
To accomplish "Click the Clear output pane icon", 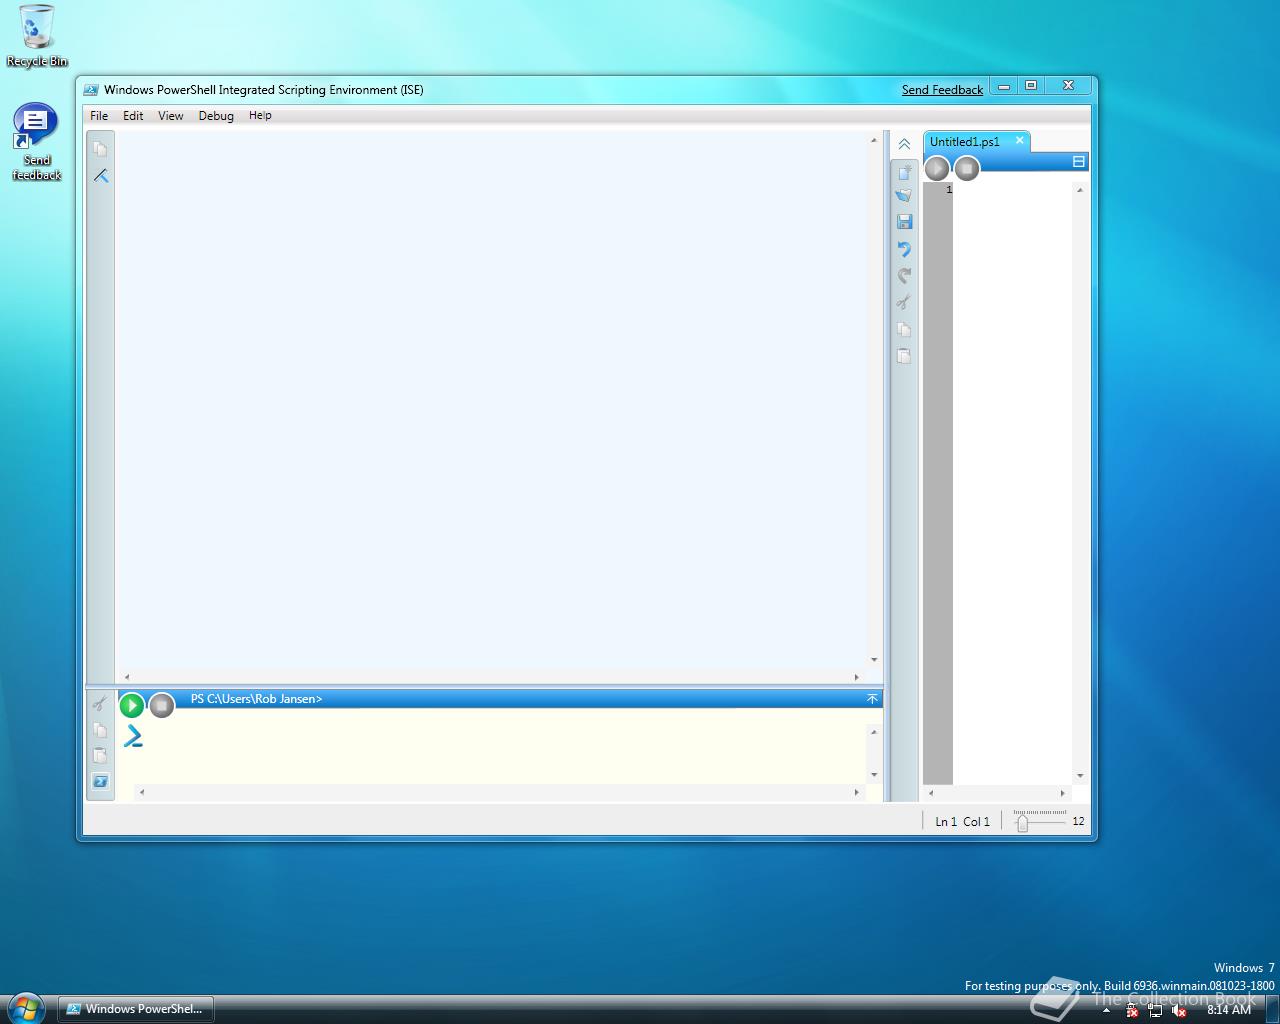I will pyautogui.click(x=100, y=176).
